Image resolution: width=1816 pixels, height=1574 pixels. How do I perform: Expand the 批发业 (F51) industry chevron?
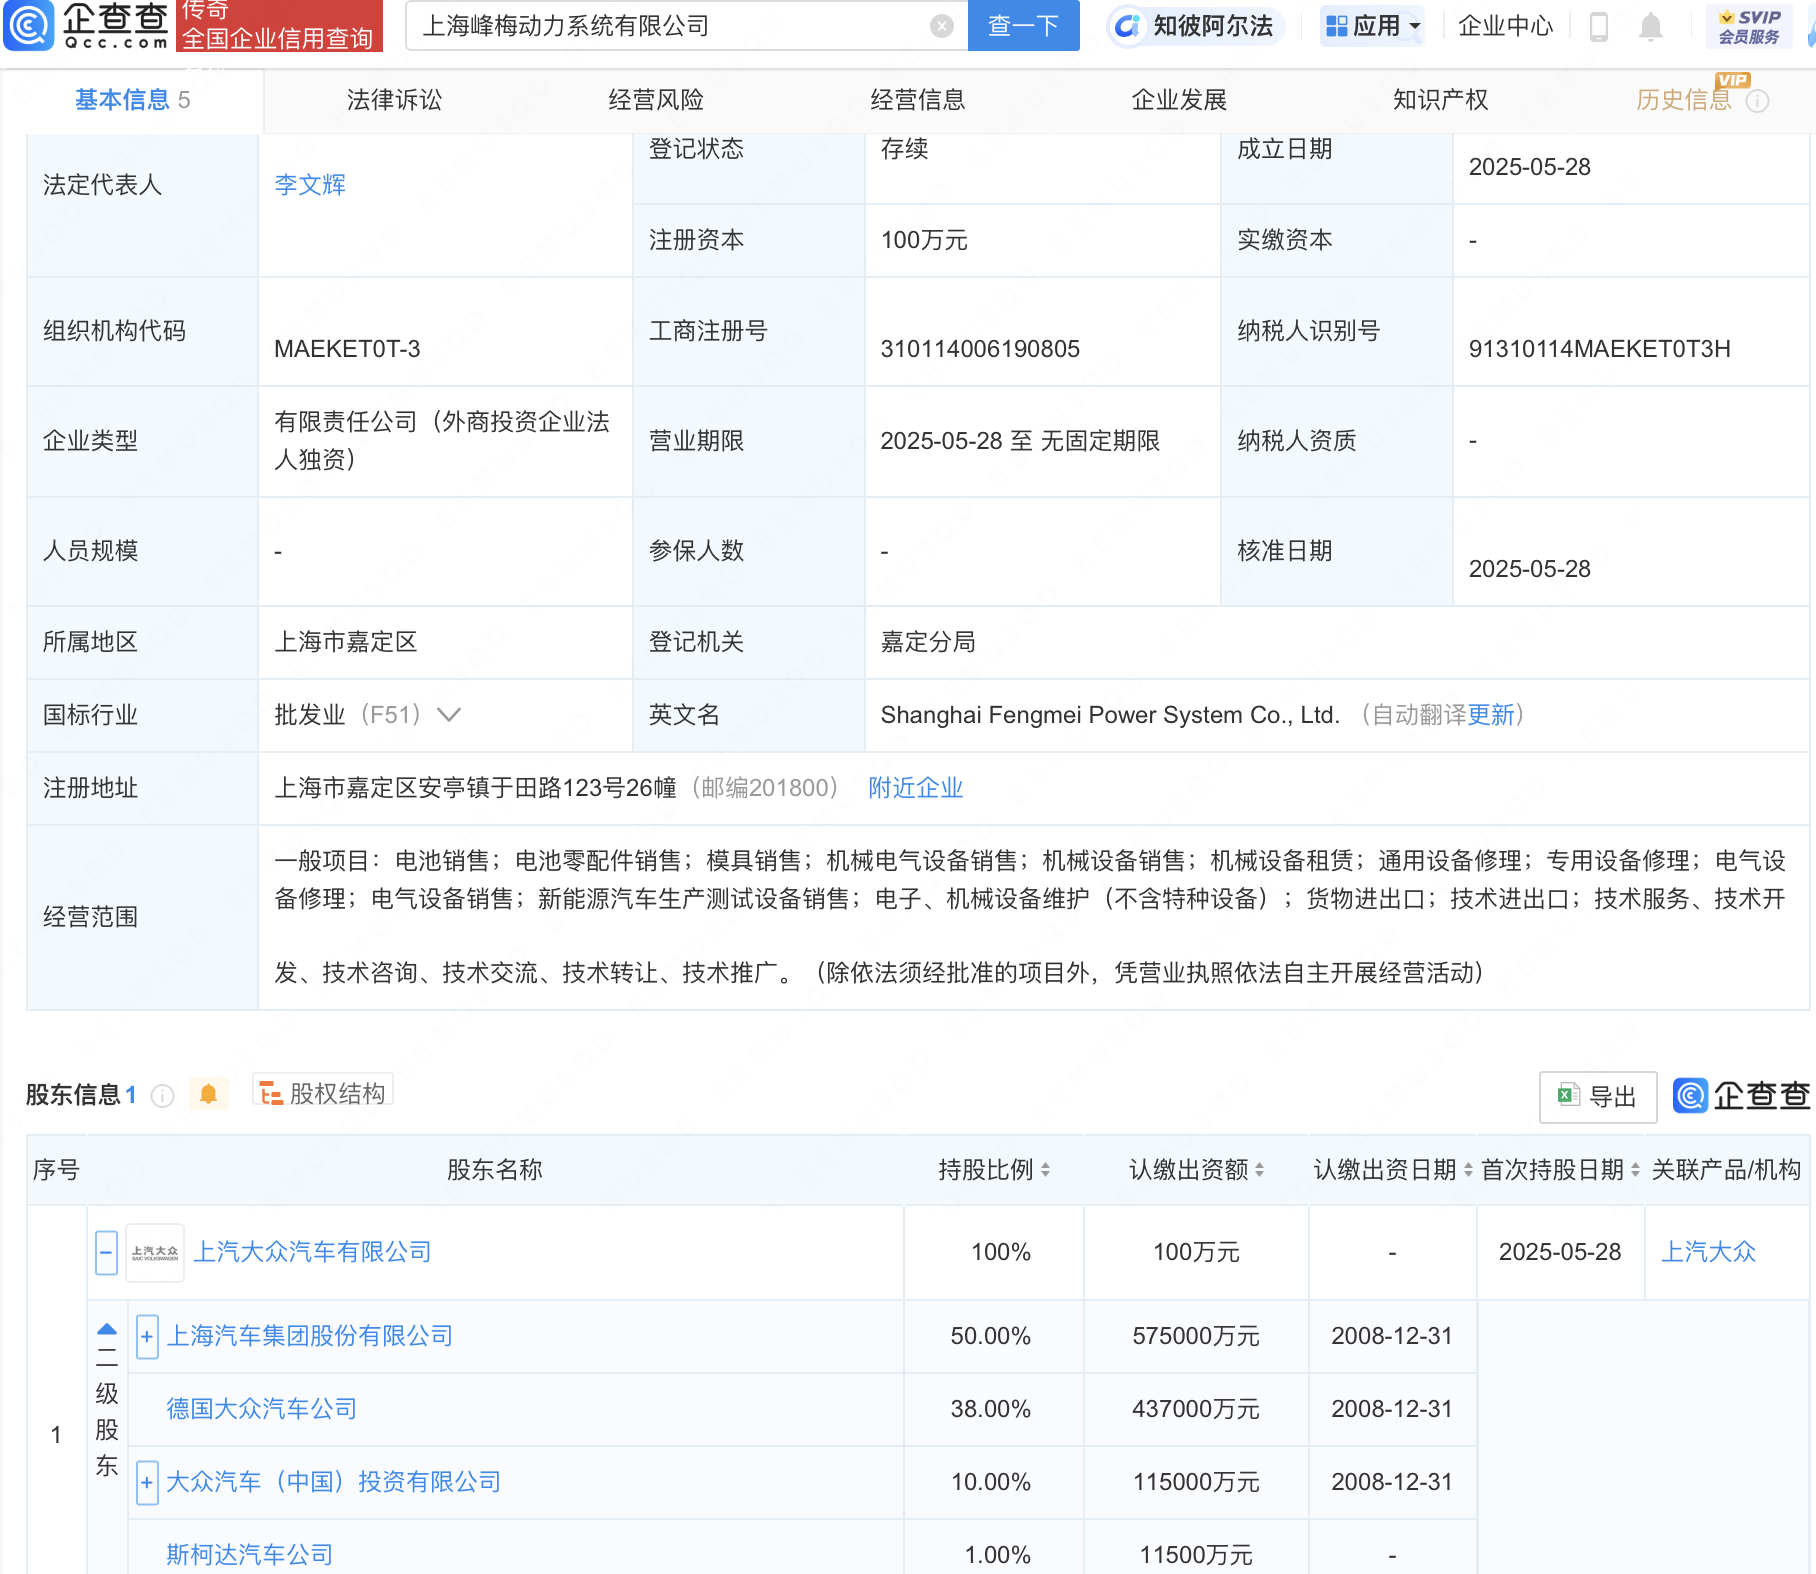tap(450, 715)
